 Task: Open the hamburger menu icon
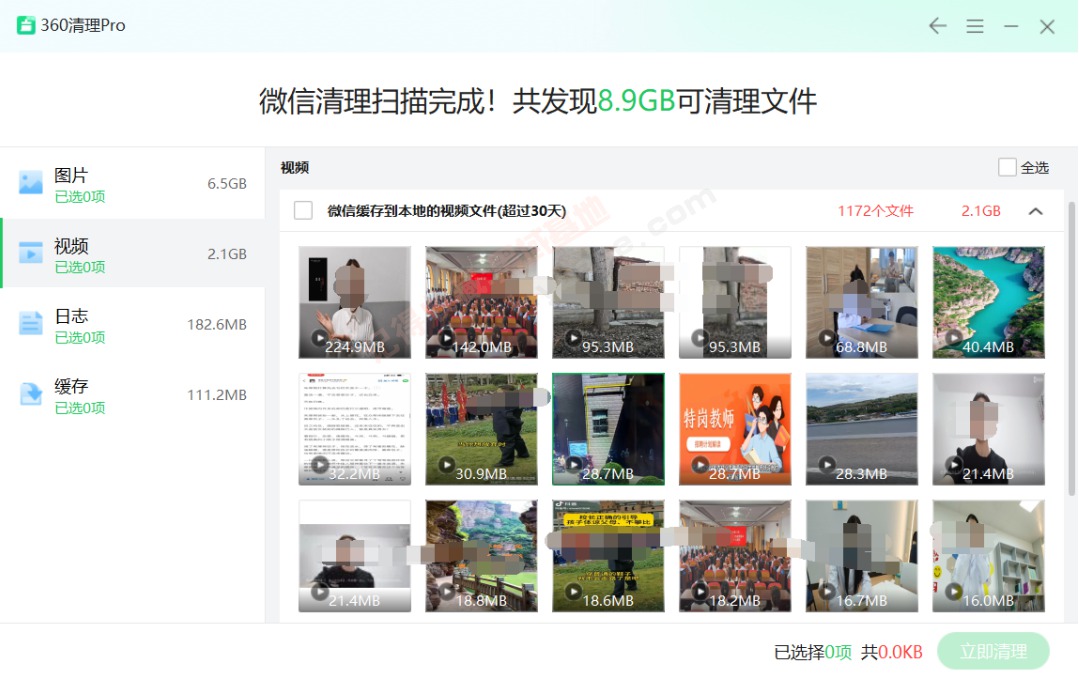(x=974, y=26)
